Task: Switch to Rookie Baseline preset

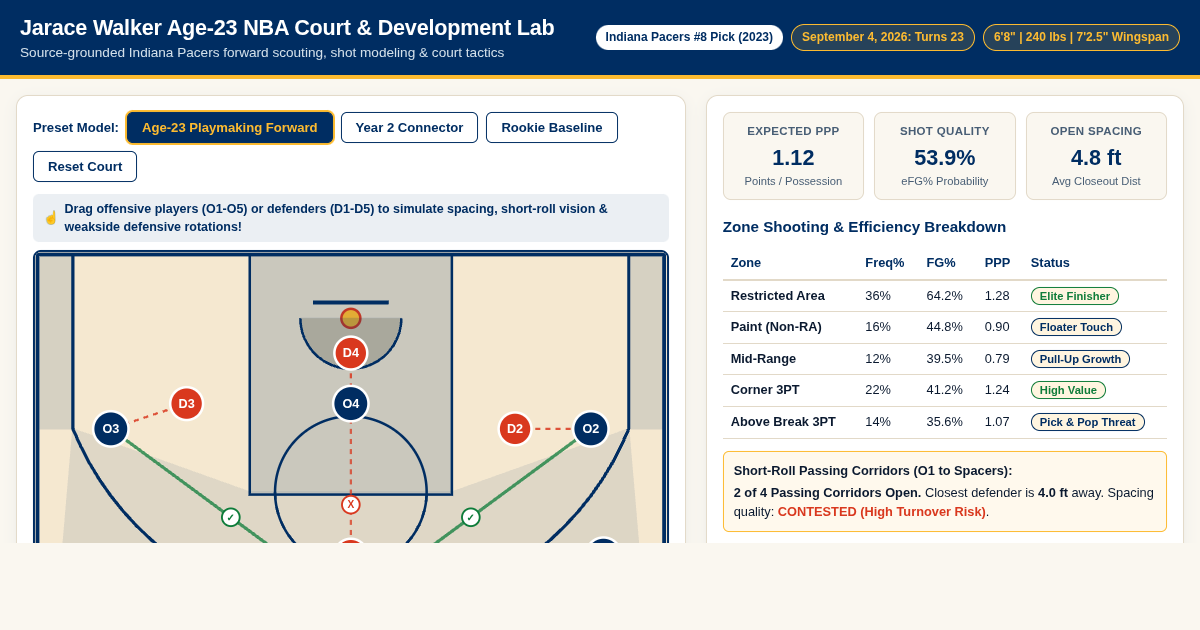Action: click(x=552, y=127)
